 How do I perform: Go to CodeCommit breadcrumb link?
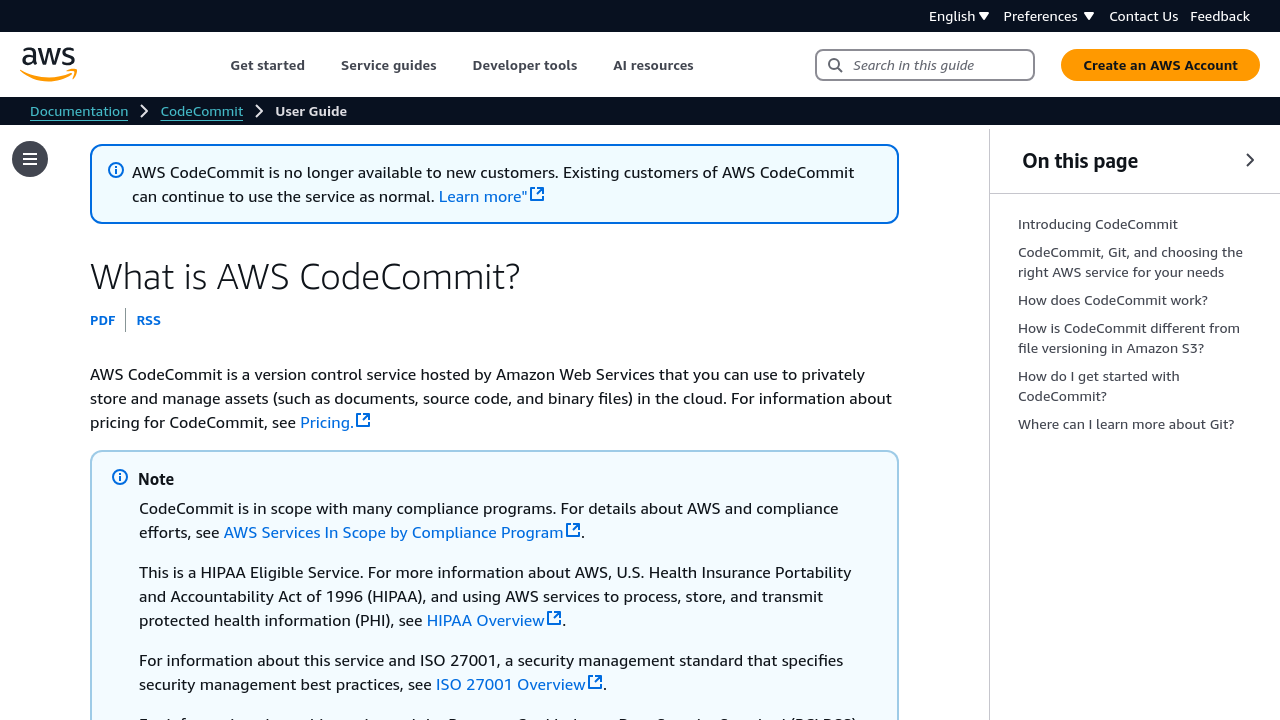pyautogui.click(x=201, y=111)
